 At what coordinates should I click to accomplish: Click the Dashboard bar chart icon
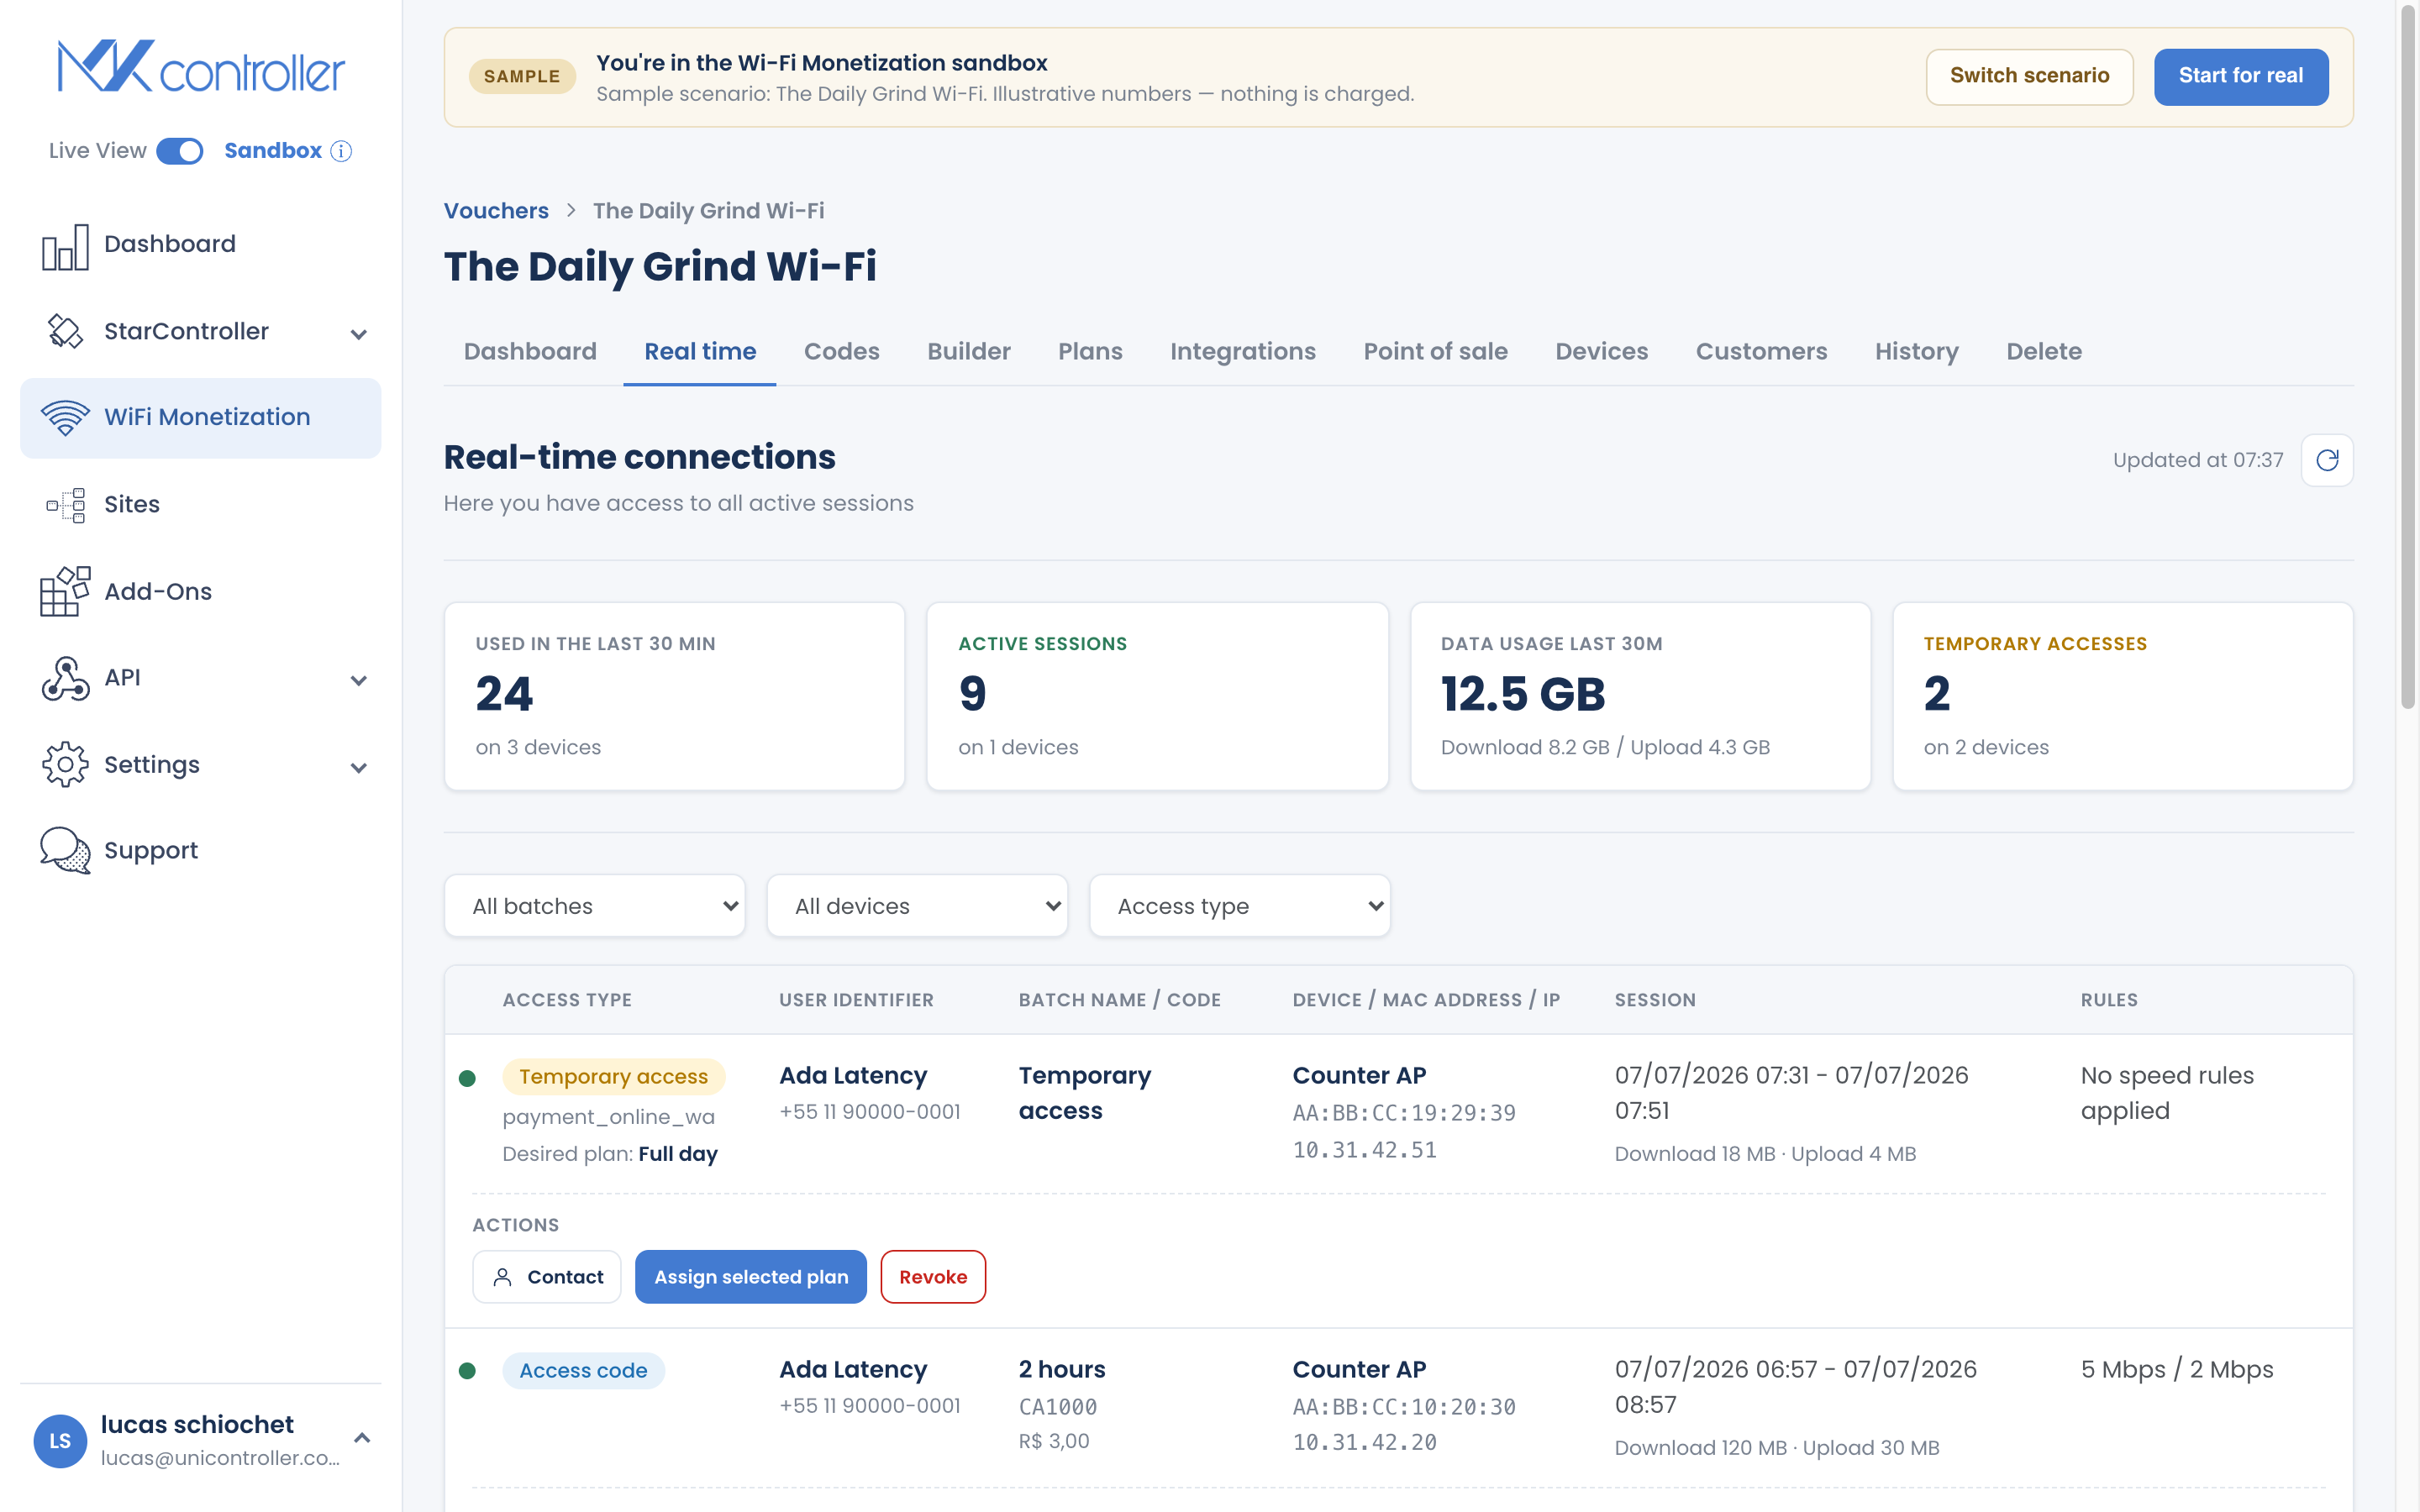click(65, 246)
